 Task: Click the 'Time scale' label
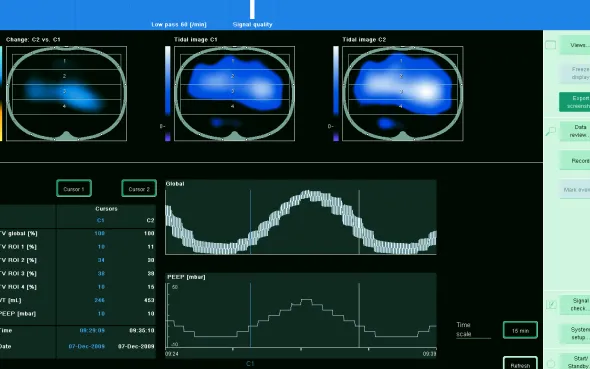coord(464,329)
